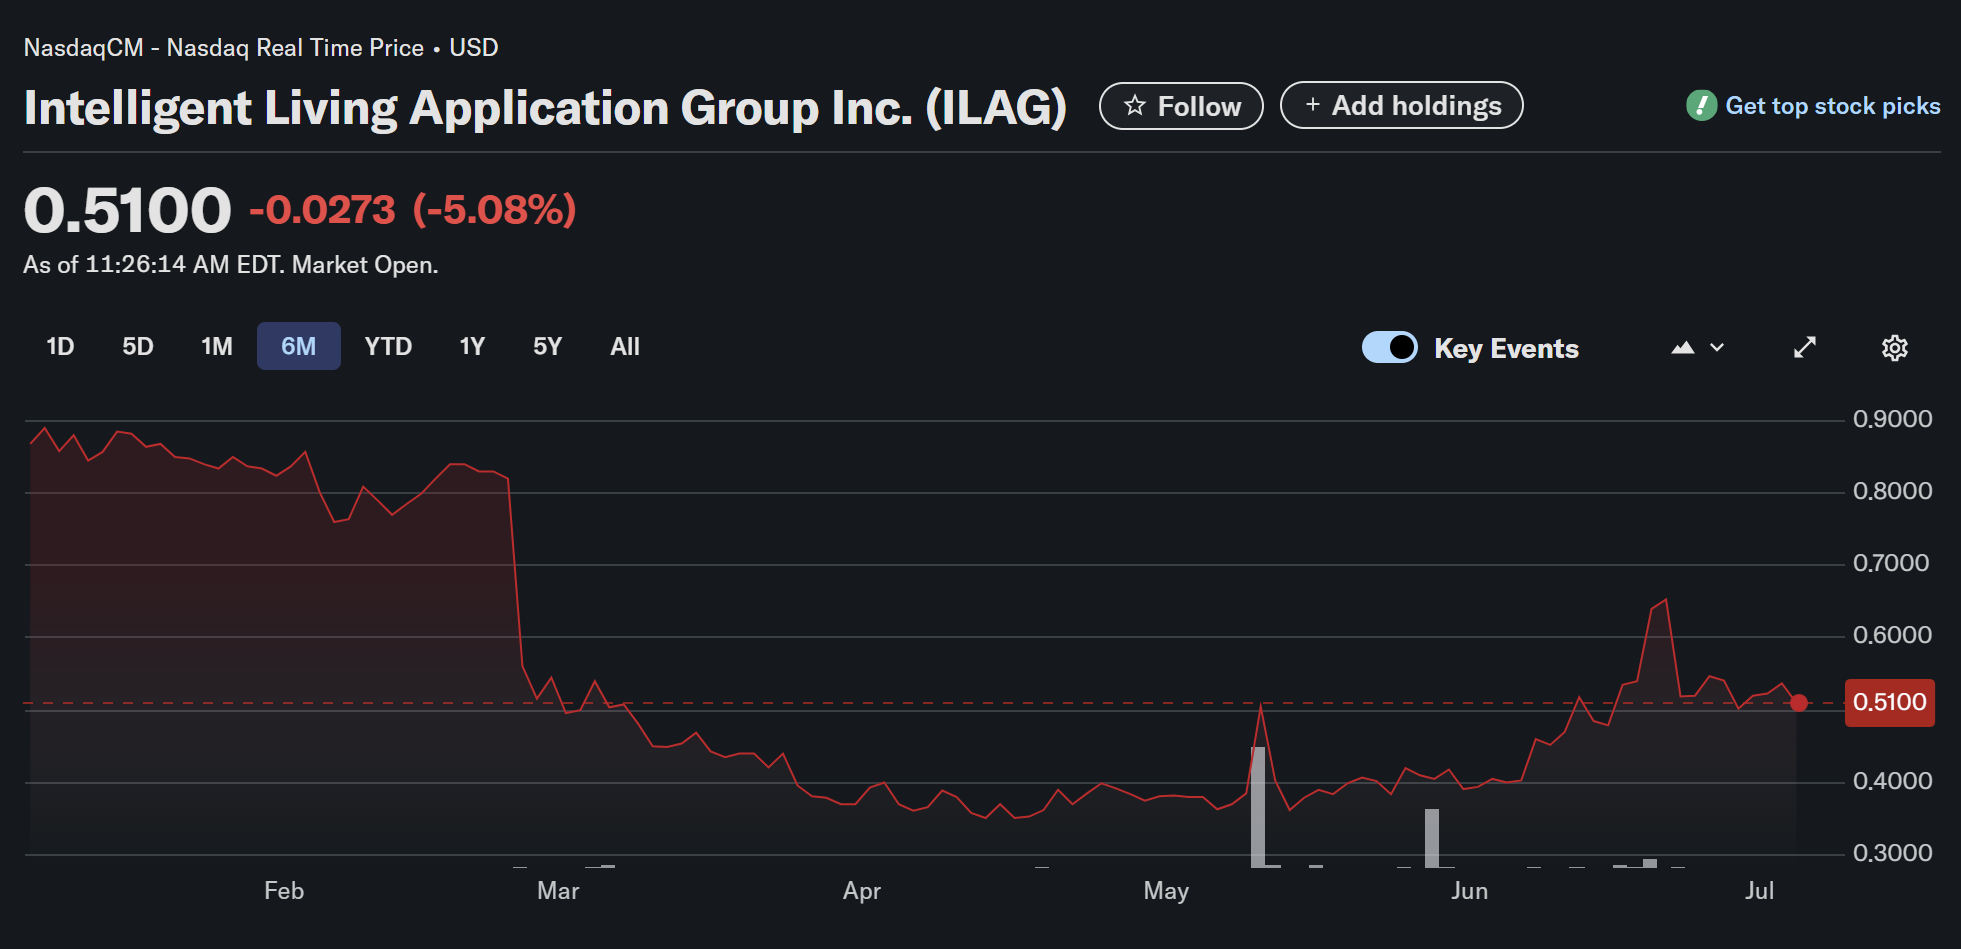Image resolution: width=1961 pixels, height=949 pixels.
Task: Click the NasdaqCM Real Time Price text
Action: [260, 47]
